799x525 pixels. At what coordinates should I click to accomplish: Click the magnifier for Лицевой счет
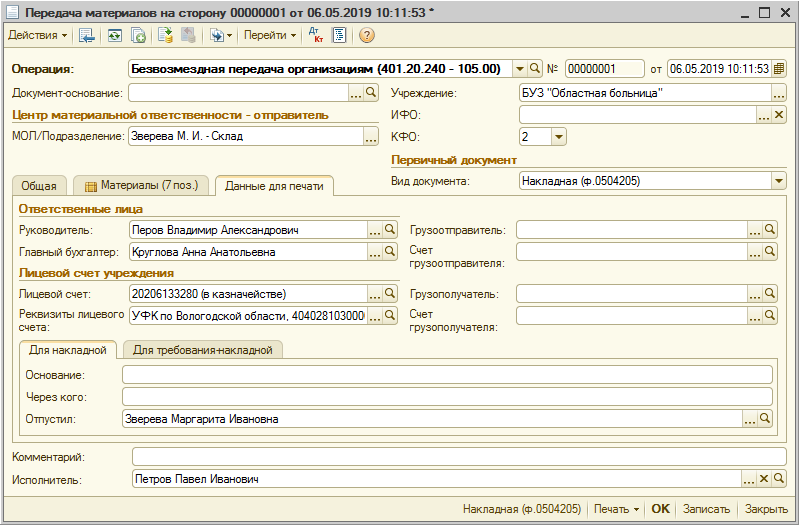click(390, 294)
